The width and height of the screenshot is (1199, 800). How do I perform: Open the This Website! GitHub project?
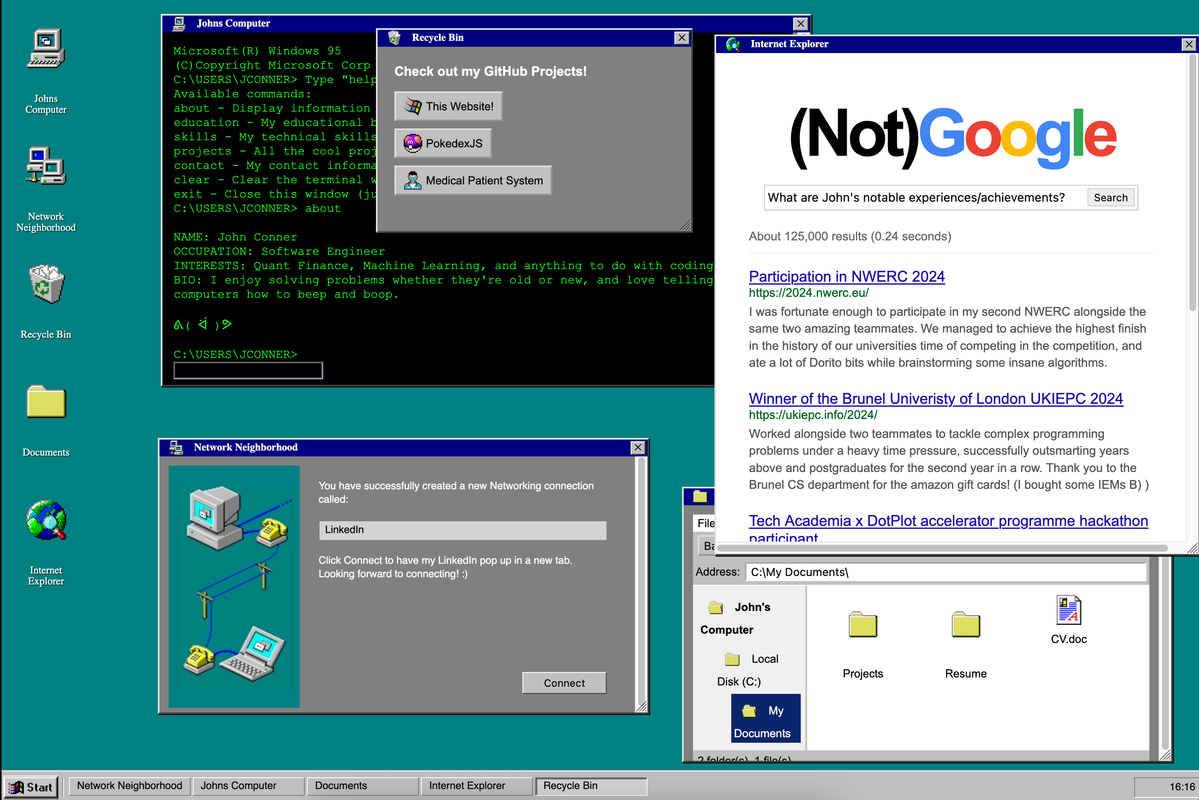tap(449, 106)
